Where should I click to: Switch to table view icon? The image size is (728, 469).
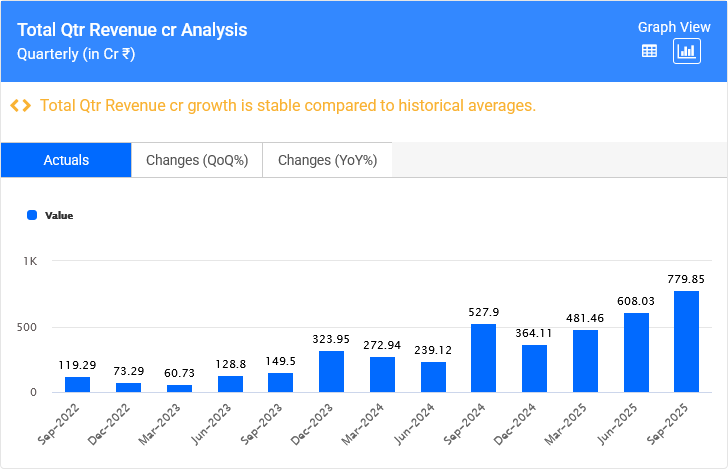tap(649, 52)
